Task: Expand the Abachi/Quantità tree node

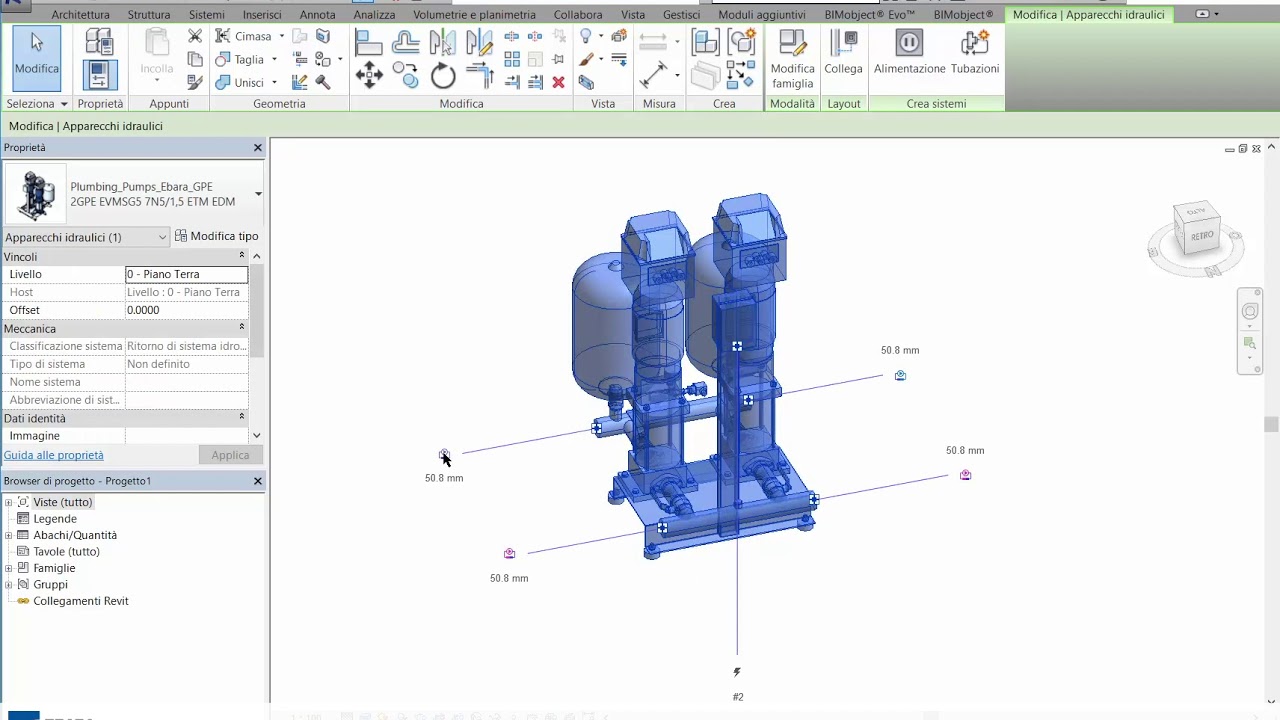Action: coord(9,535)
